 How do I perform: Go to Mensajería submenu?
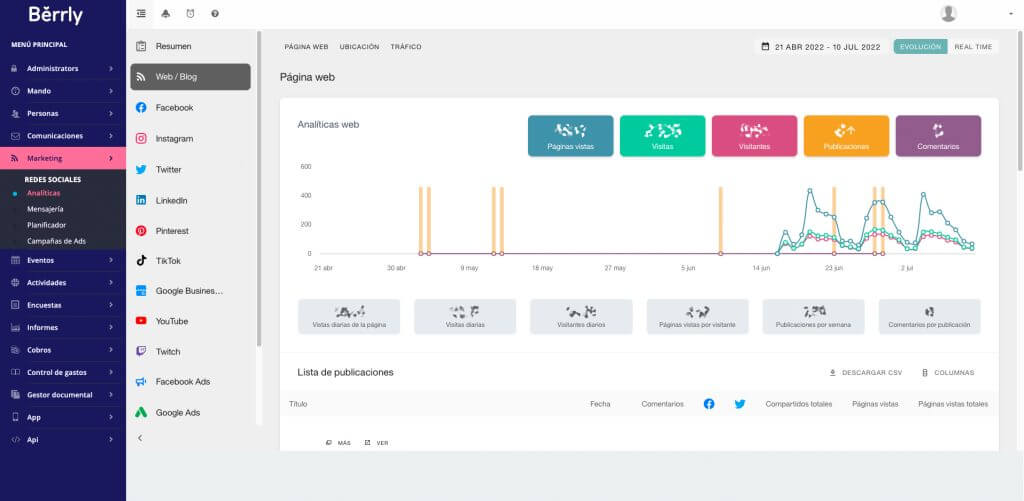tap(45, 209)
